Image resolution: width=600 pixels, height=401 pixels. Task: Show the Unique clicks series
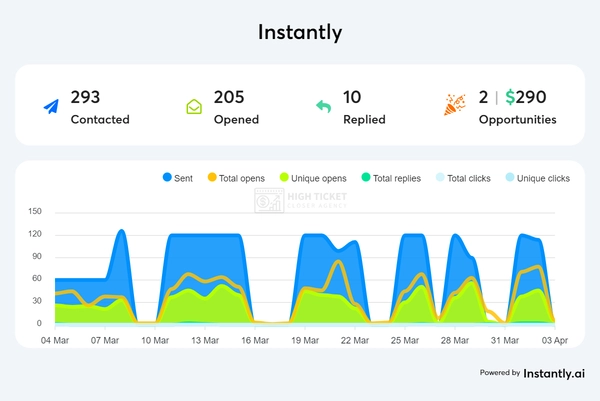click(536, 178)
